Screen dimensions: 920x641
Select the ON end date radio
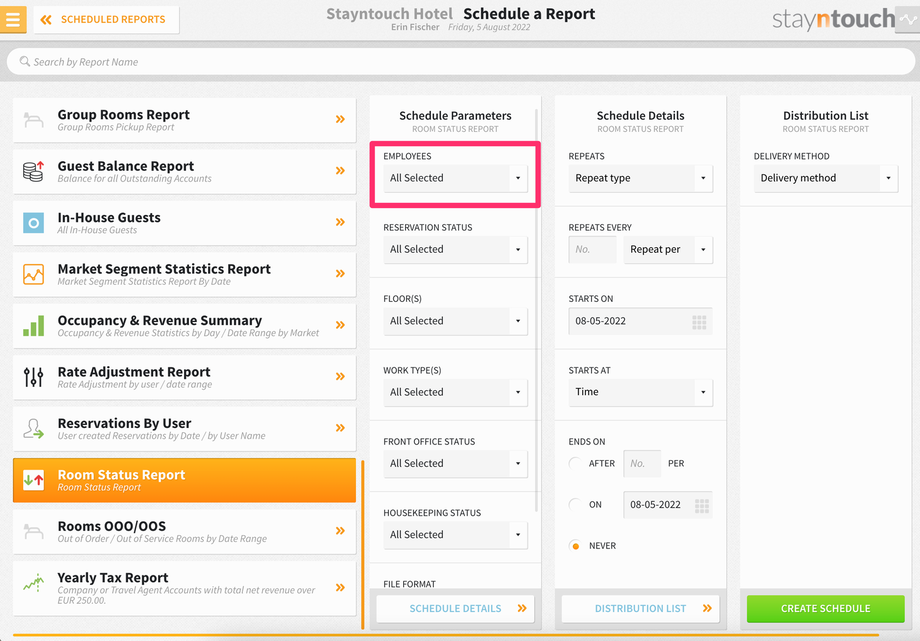(x=576, y=504)
